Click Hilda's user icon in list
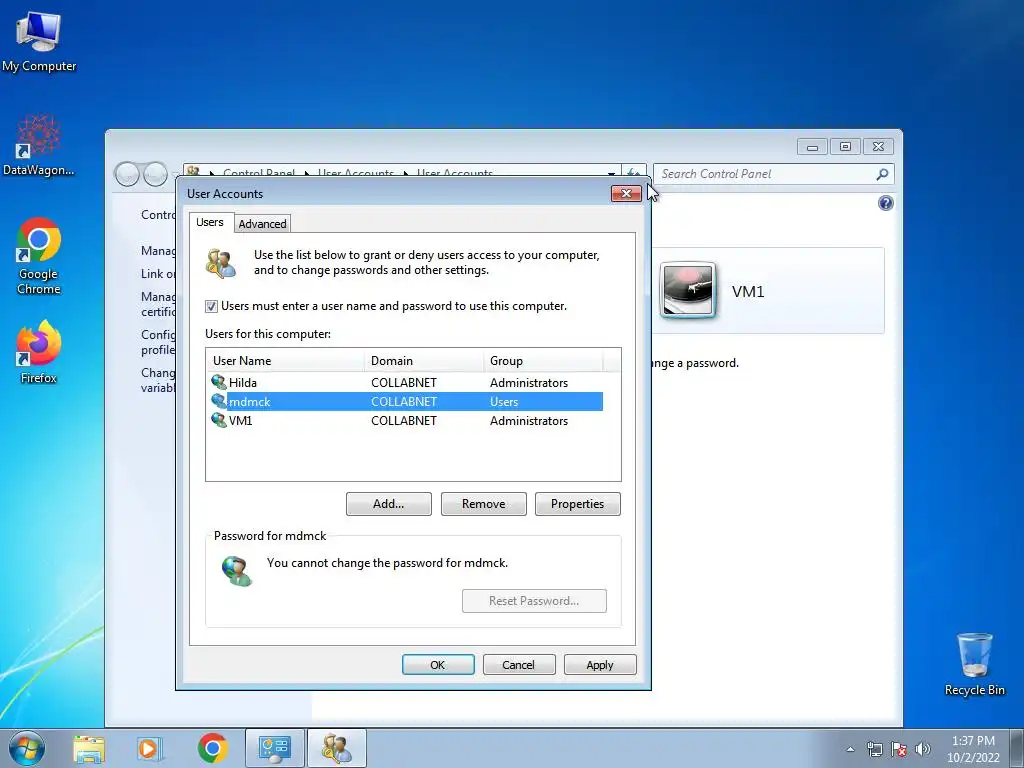This screenshot has height=768, width=1024. (x=219, y=382)
